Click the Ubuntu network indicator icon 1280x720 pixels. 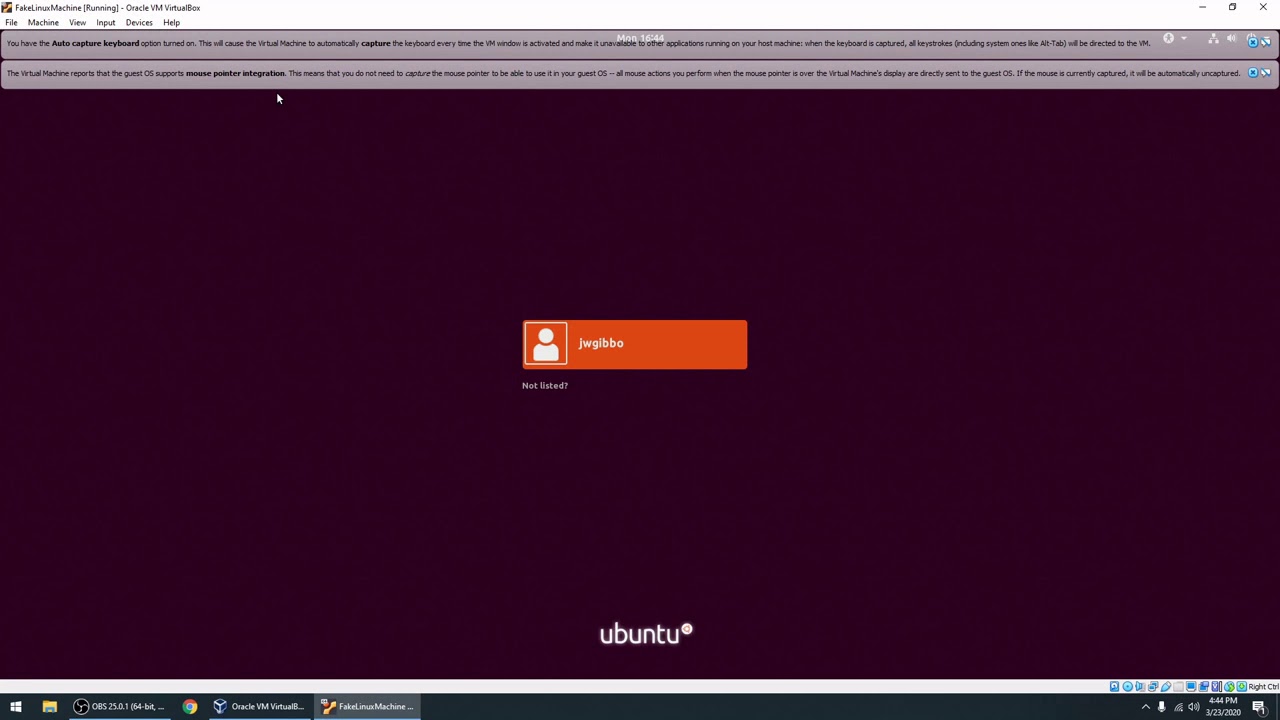(1214, 38)
